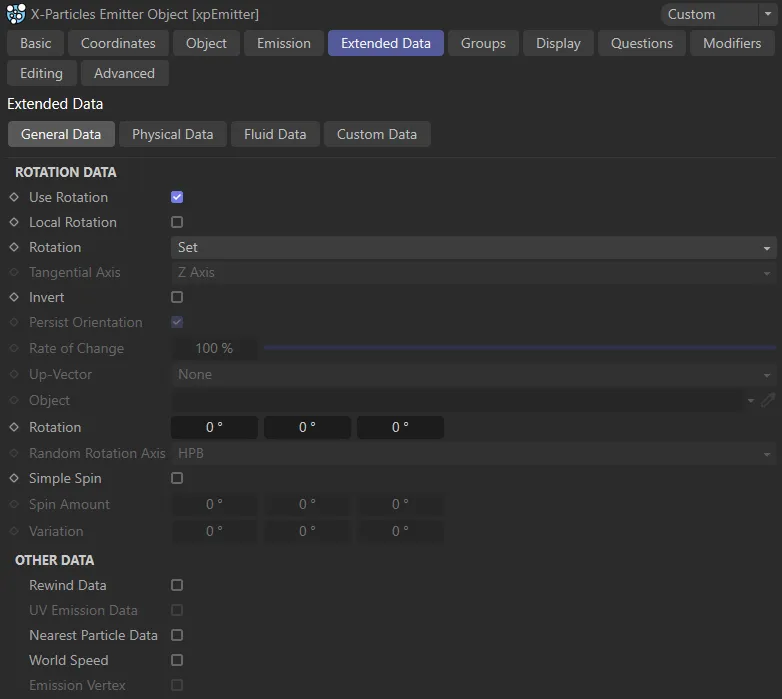Toggle the UV Emission Data checkbox
Image resolution: width=782 pixels, height=699 pixels.
click(x=177, y=610)
